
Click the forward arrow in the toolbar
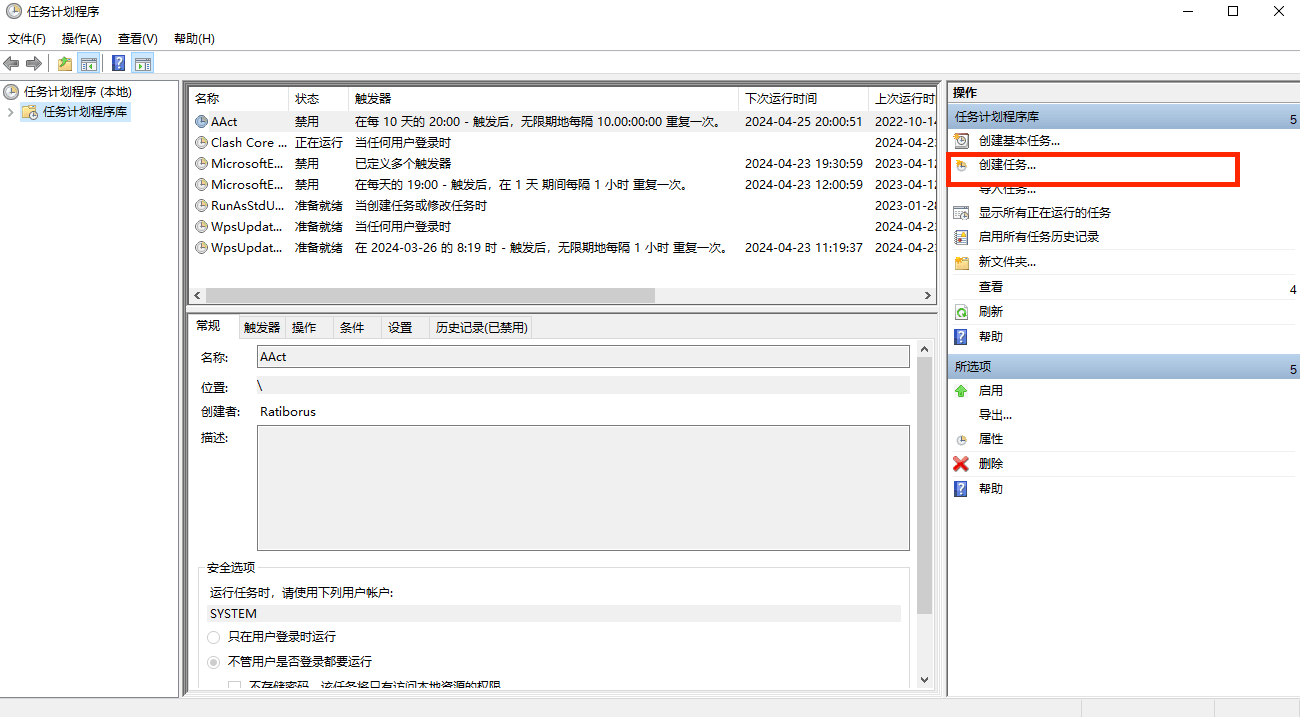[x=34, y=63]
